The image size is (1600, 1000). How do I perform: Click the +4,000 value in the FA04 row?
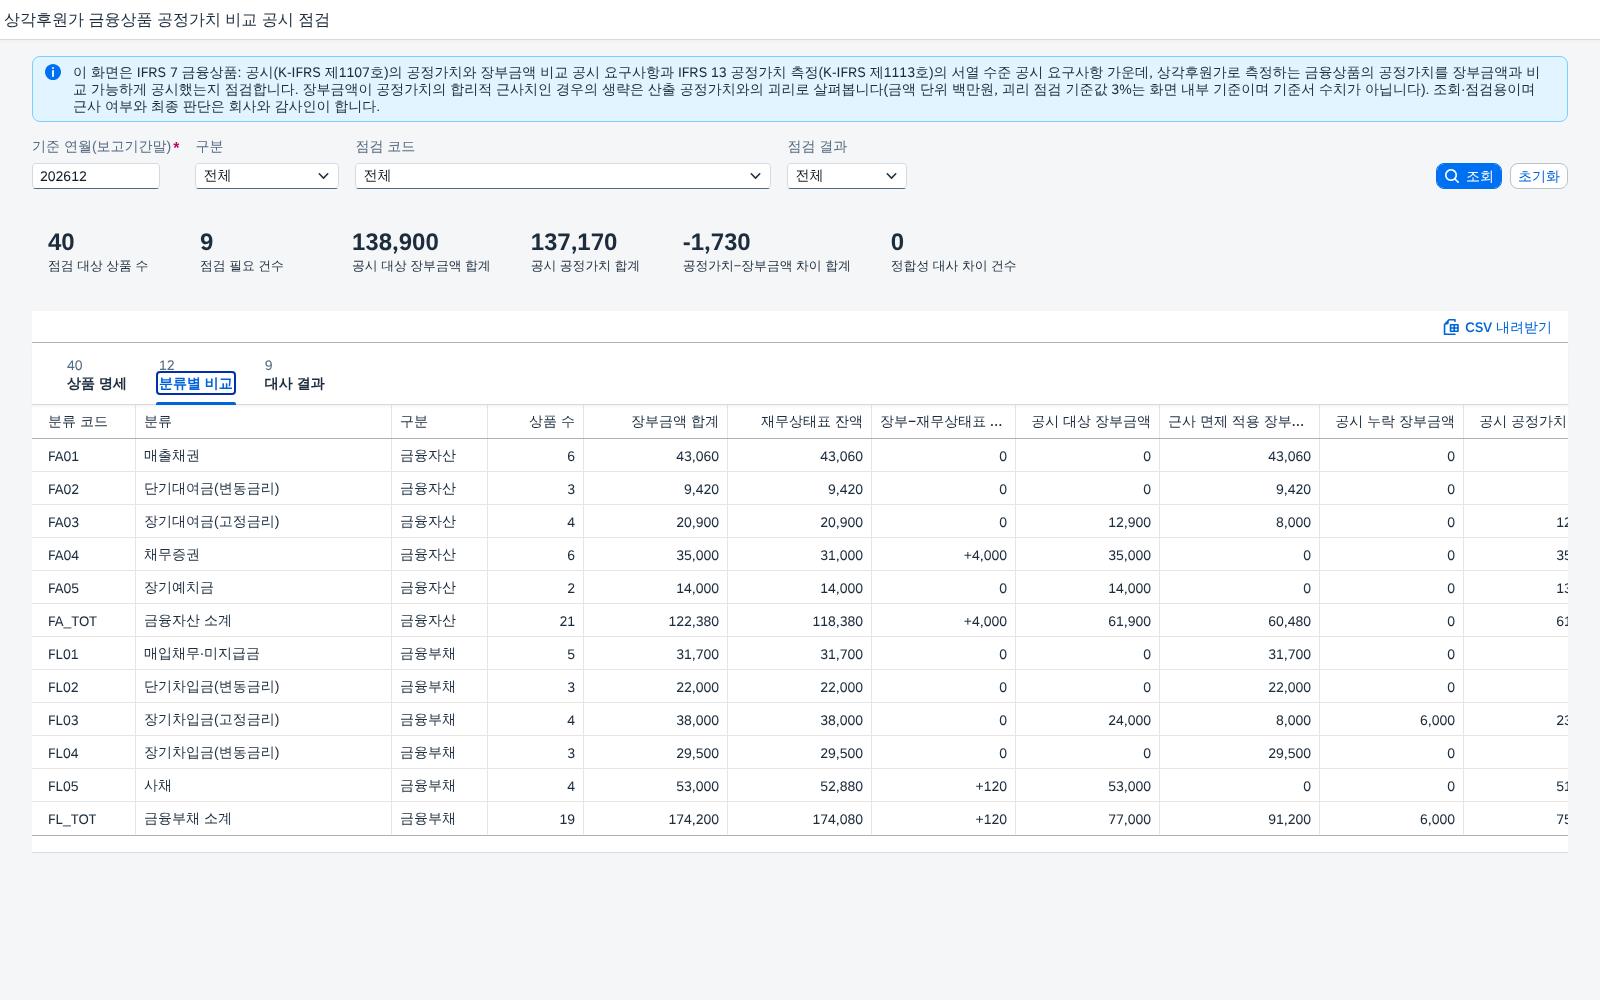pyautogui.click(x=944, y=555)
